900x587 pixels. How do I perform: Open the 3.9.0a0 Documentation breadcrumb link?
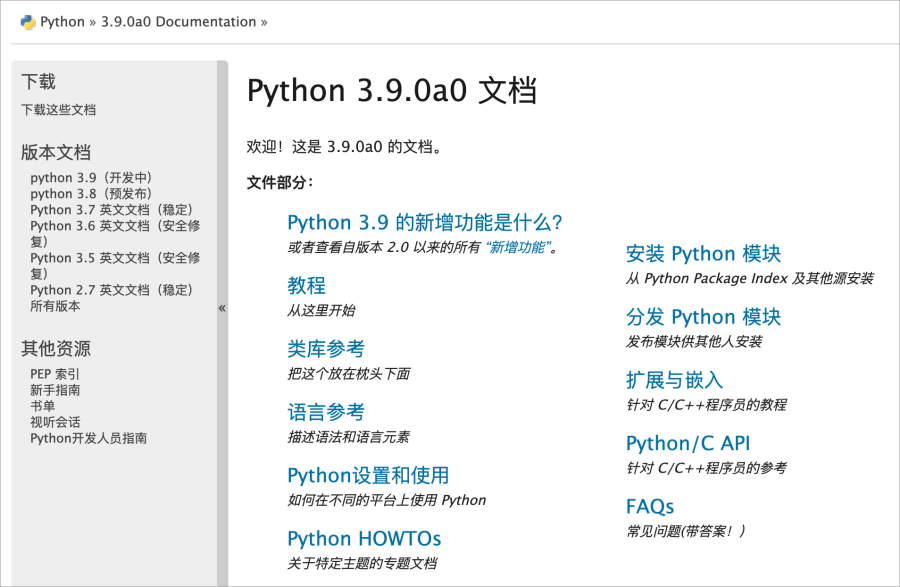point(179,22)
